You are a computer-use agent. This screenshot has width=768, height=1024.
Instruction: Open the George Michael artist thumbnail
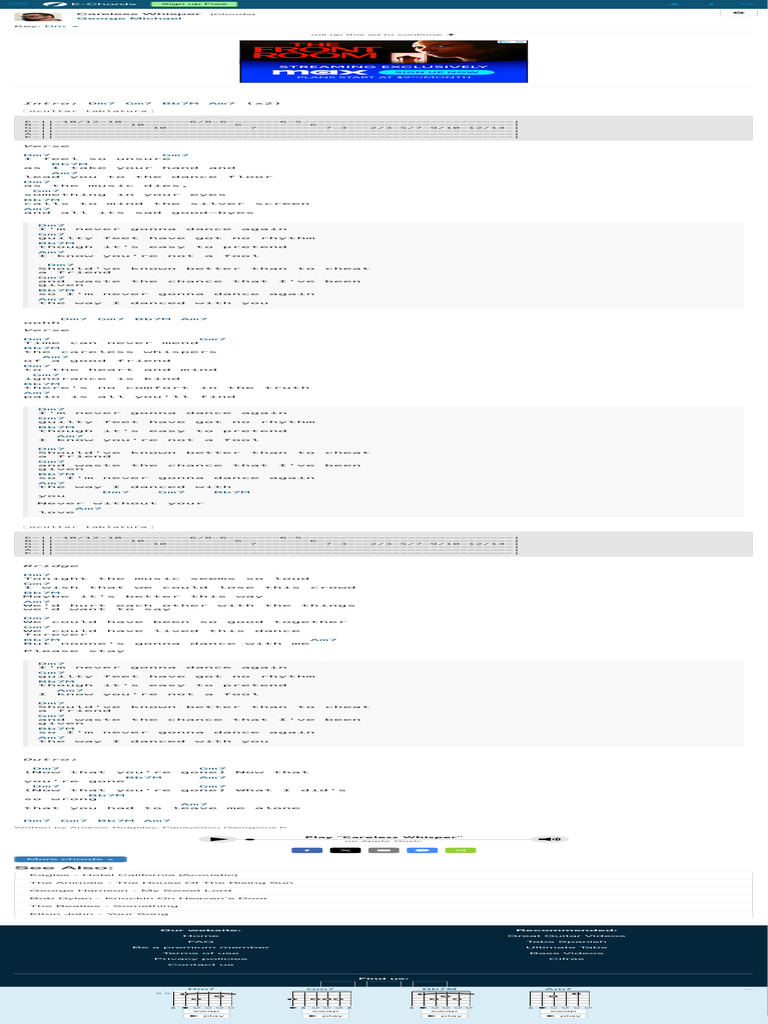coord(39,17)
